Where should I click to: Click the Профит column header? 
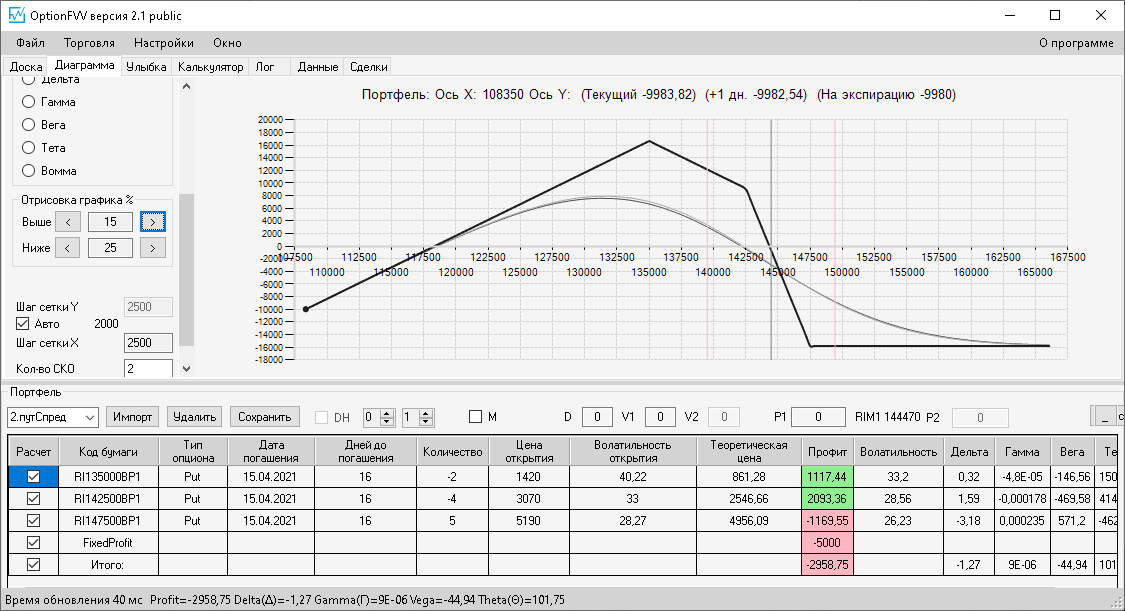(x=827, y=452)
